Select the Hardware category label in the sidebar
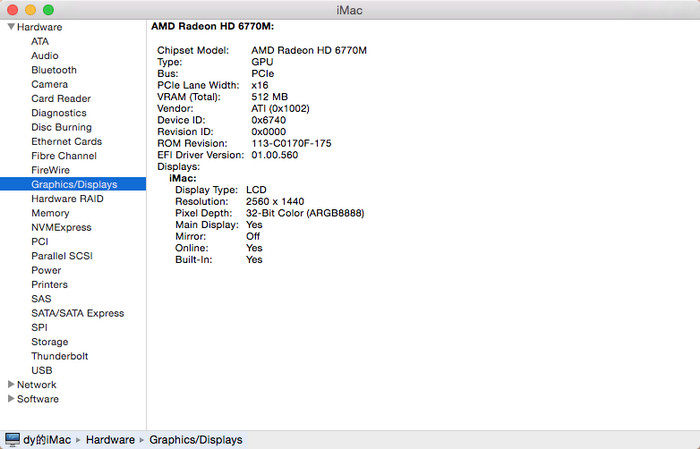This screenshot has width=700, height=449. point(39,27)
